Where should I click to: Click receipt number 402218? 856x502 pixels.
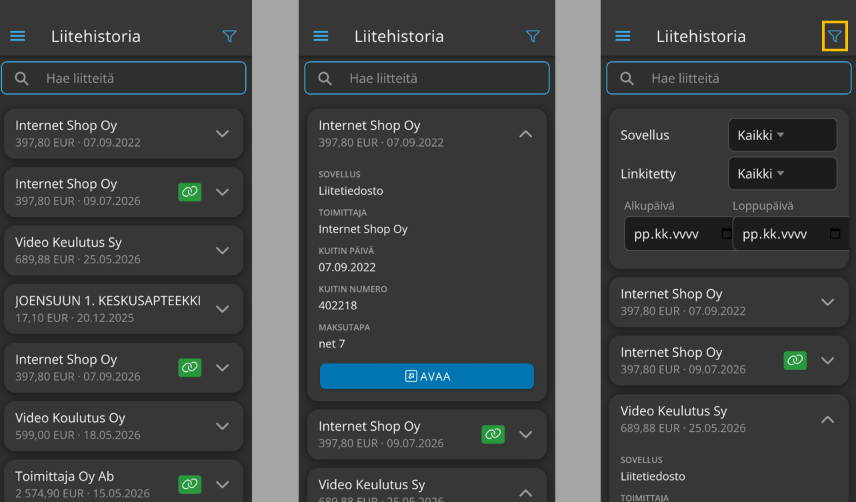pyautogui.click(x=337, y=306)
